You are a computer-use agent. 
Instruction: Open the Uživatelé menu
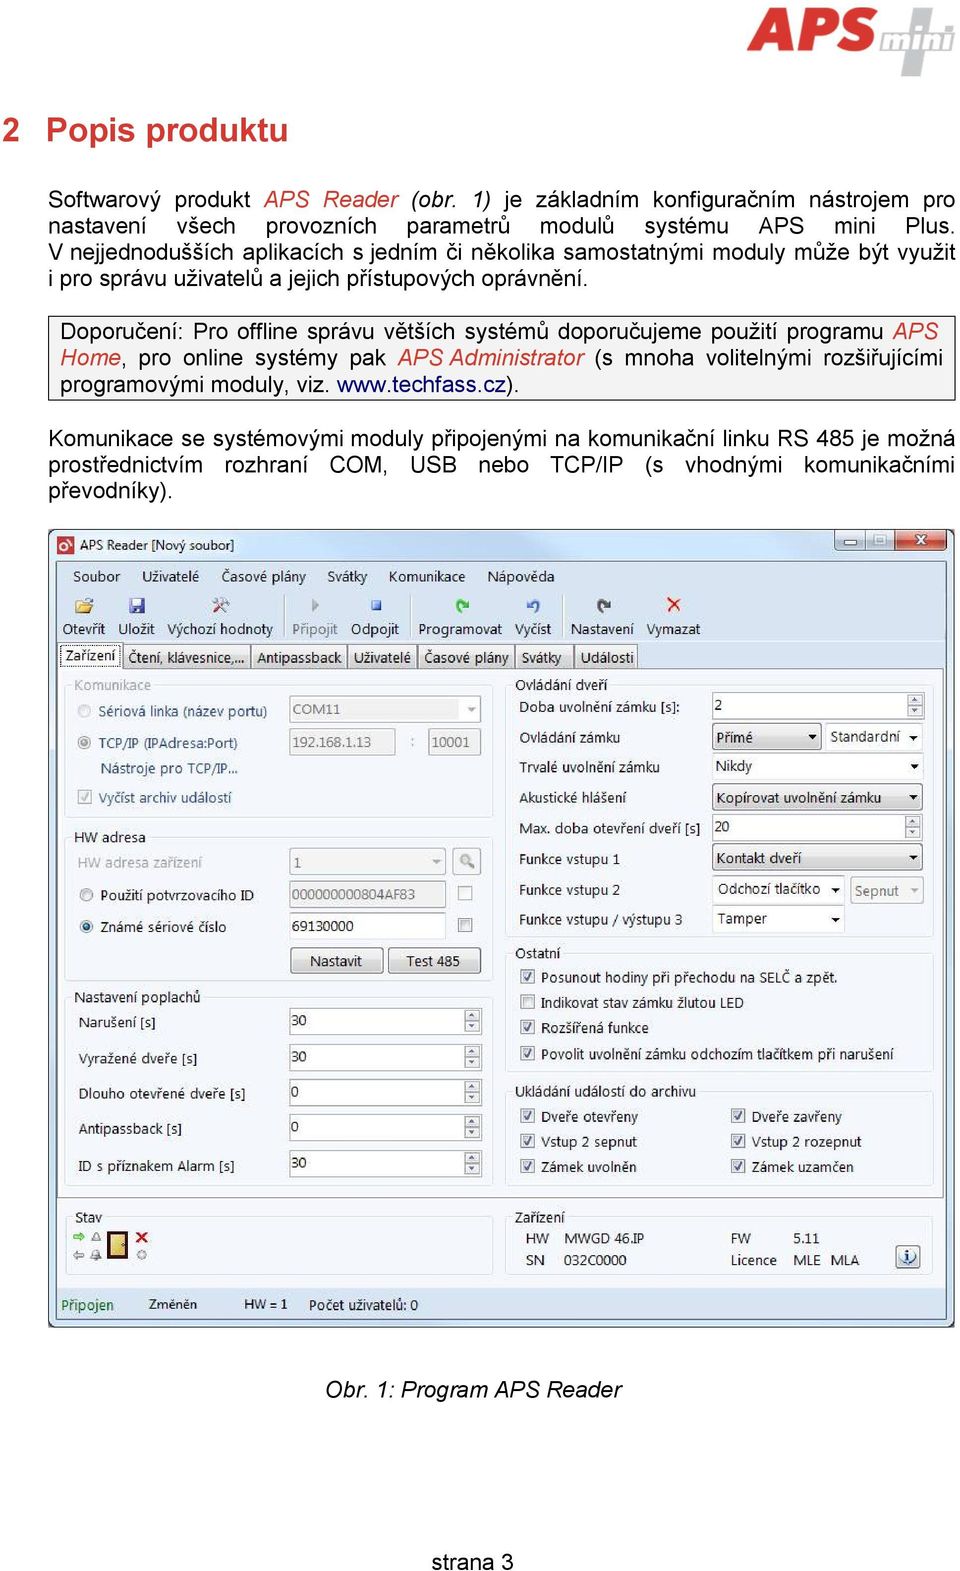click(170, 576)
